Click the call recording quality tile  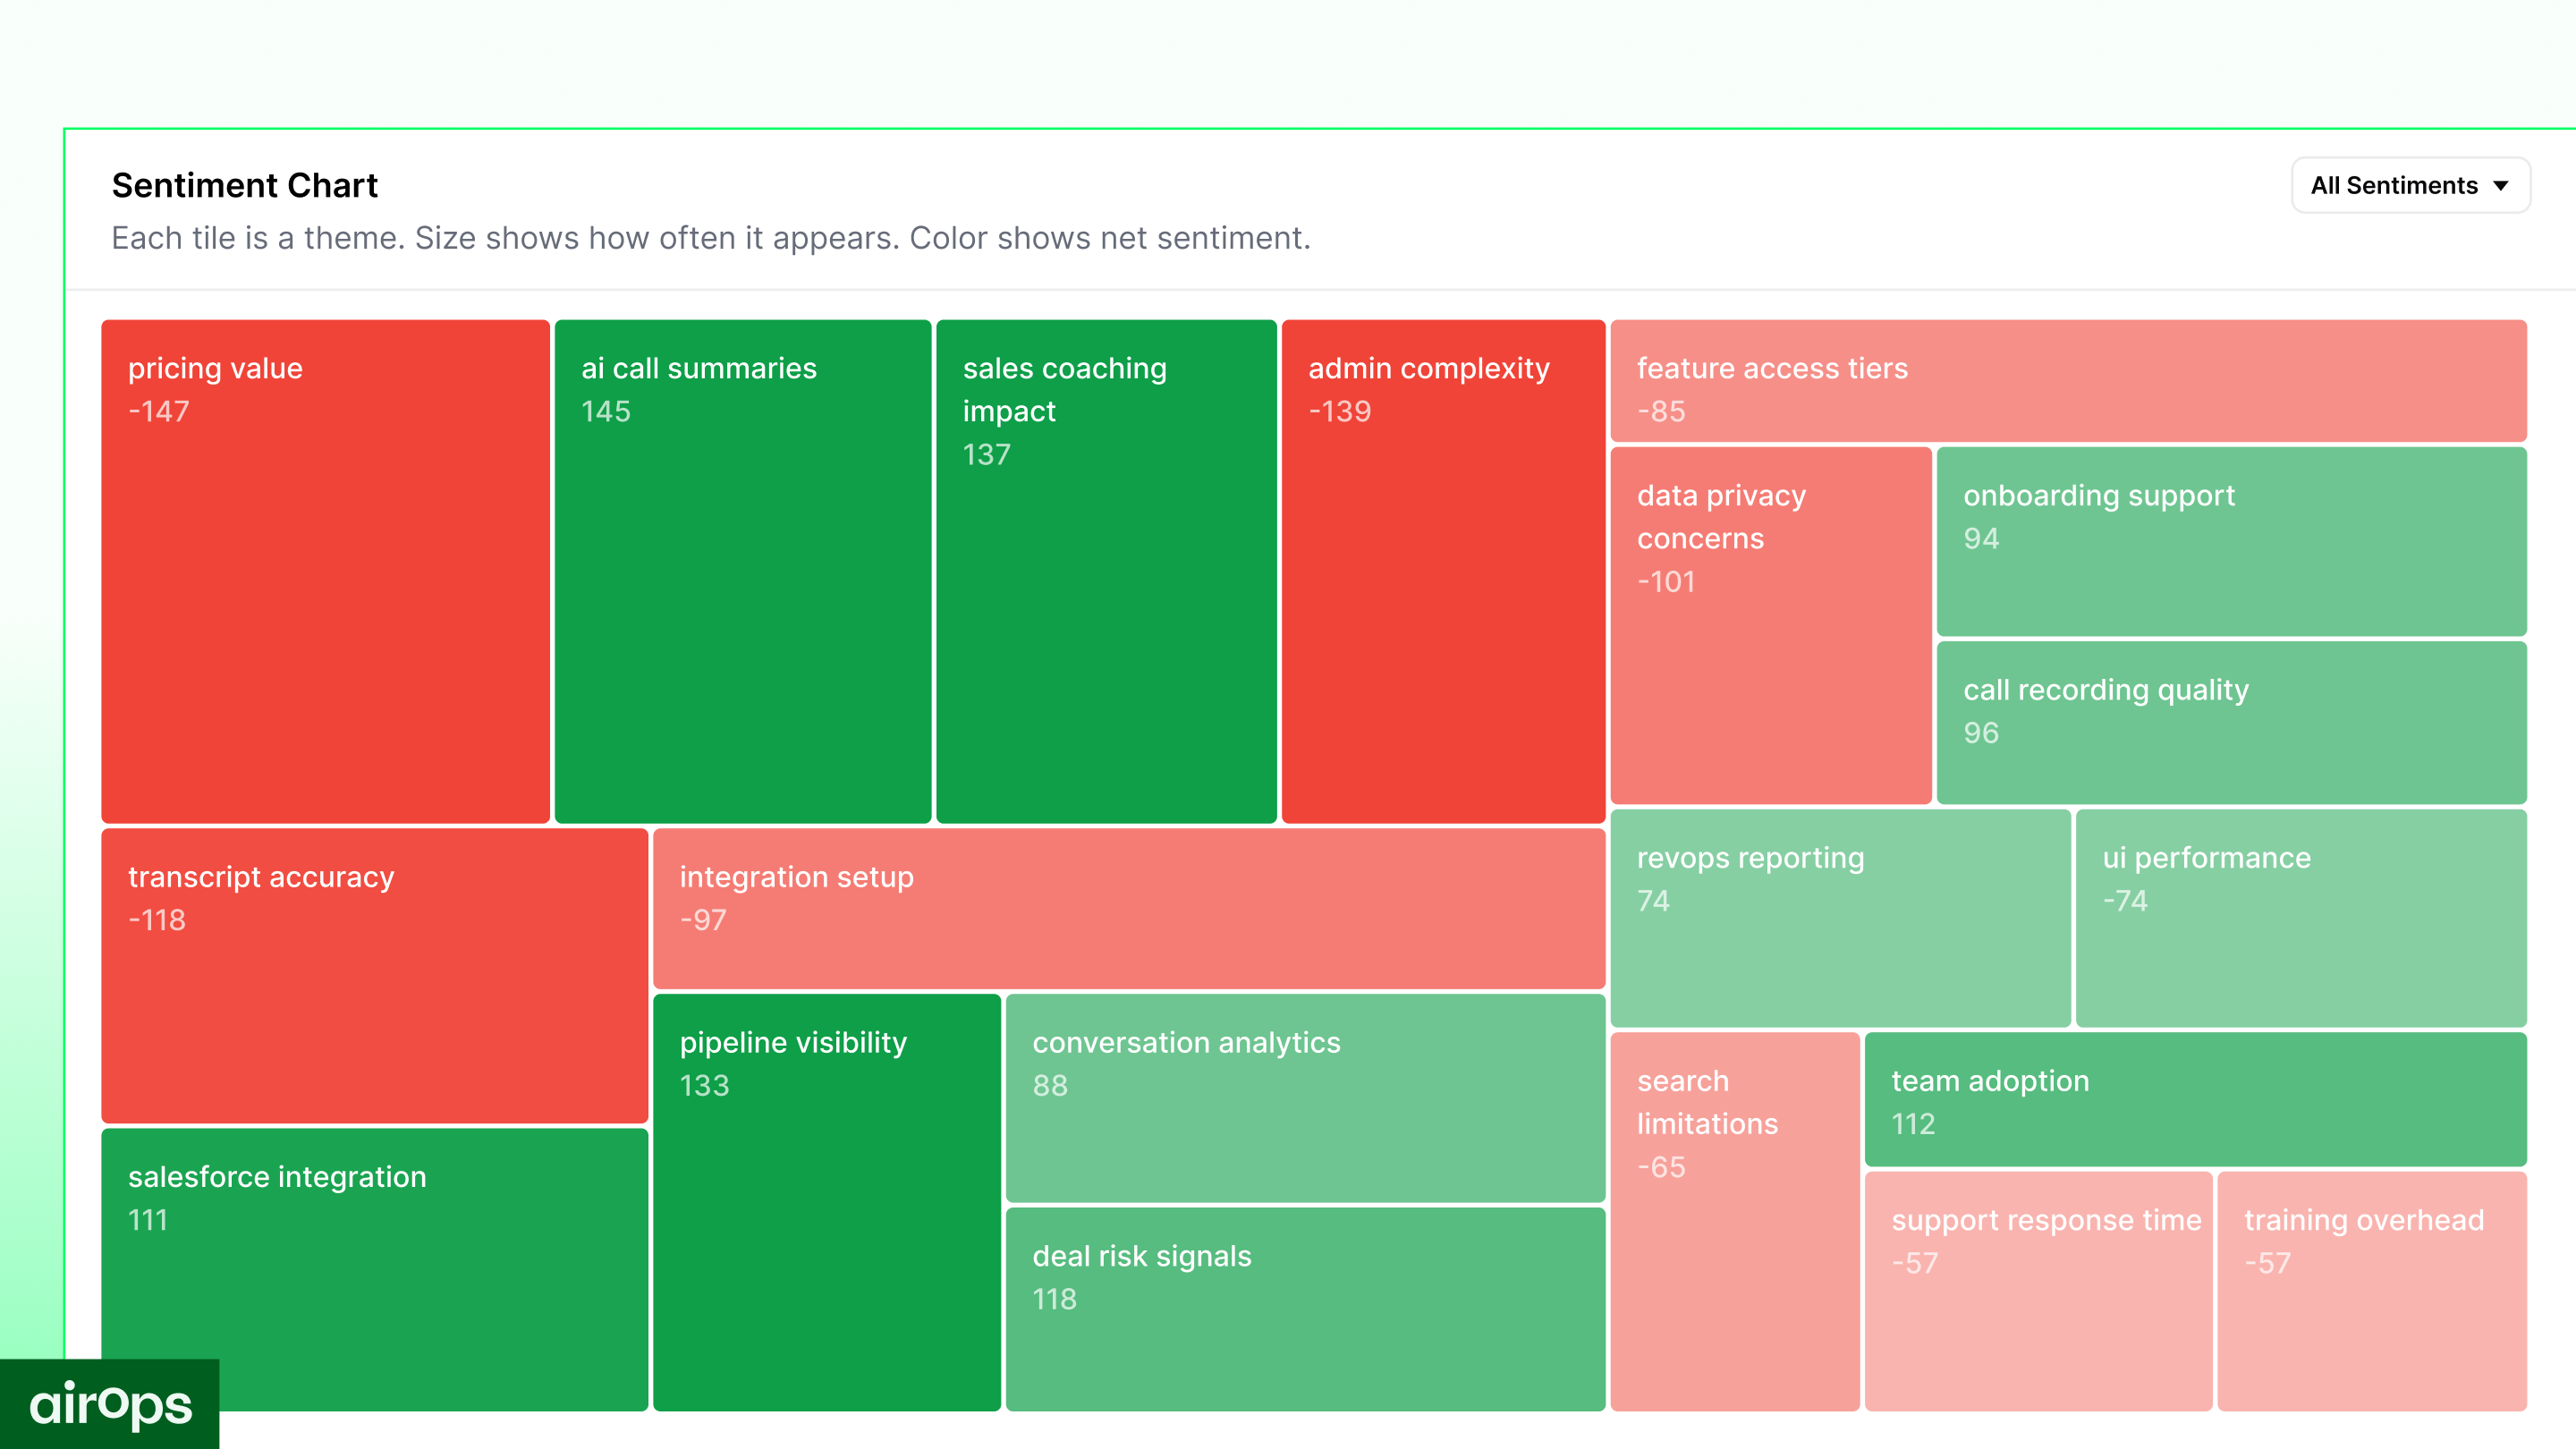coord(2231,722)
